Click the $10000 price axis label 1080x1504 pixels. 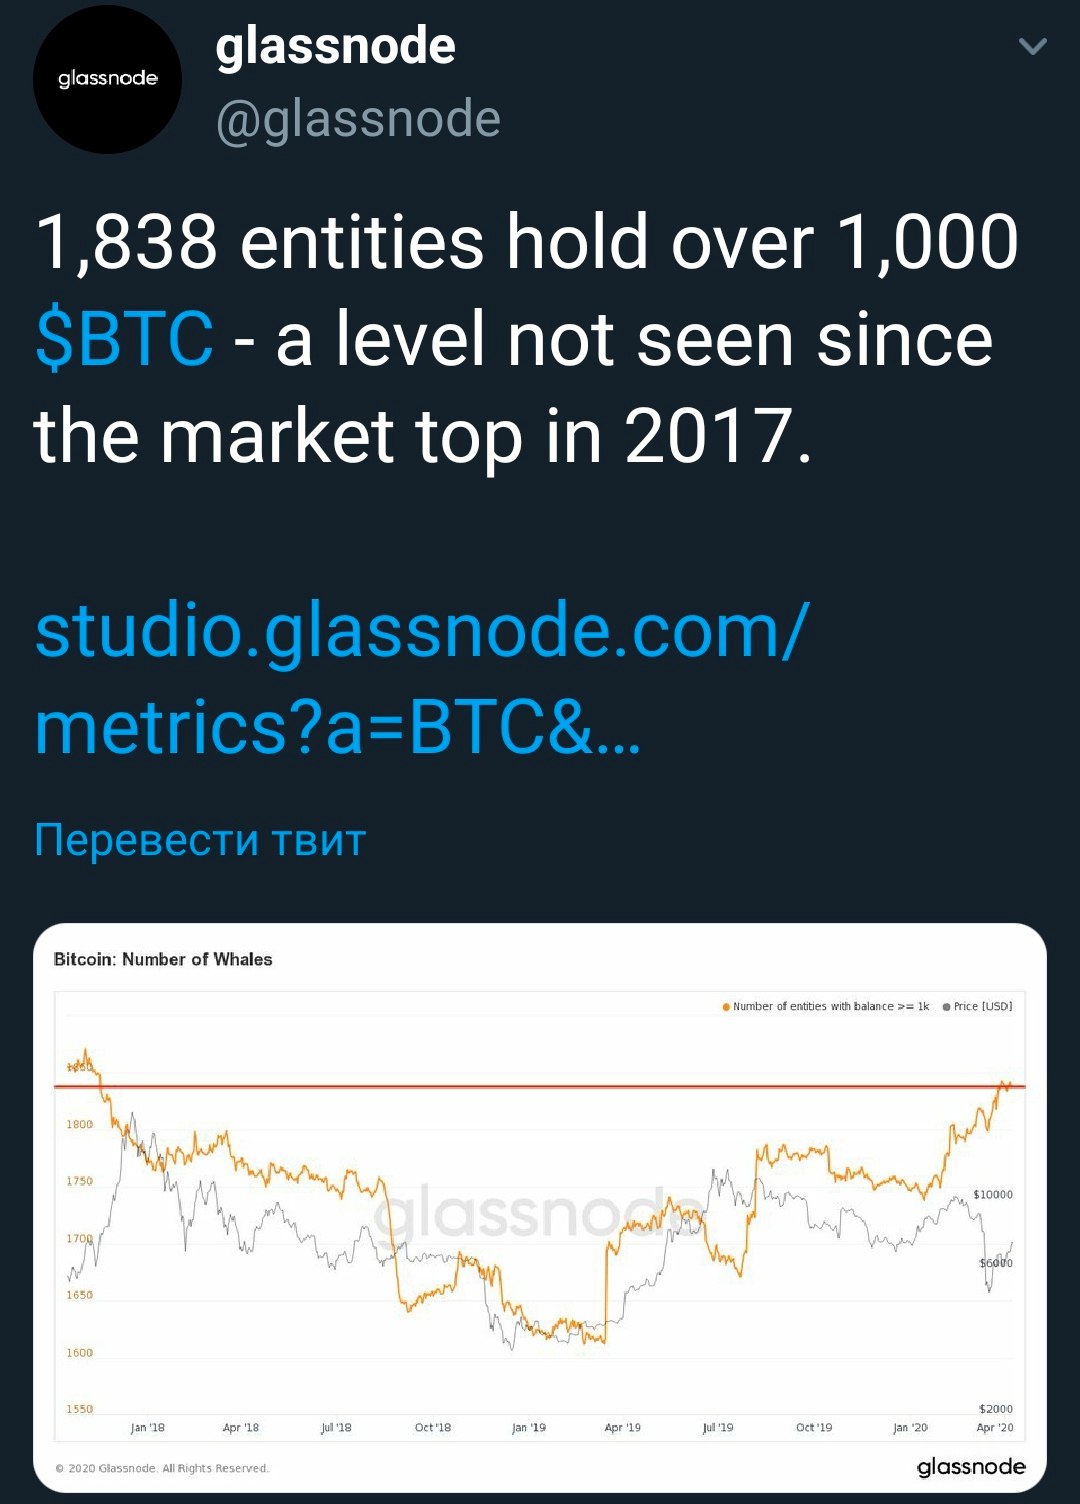[x=993, y=1194]
